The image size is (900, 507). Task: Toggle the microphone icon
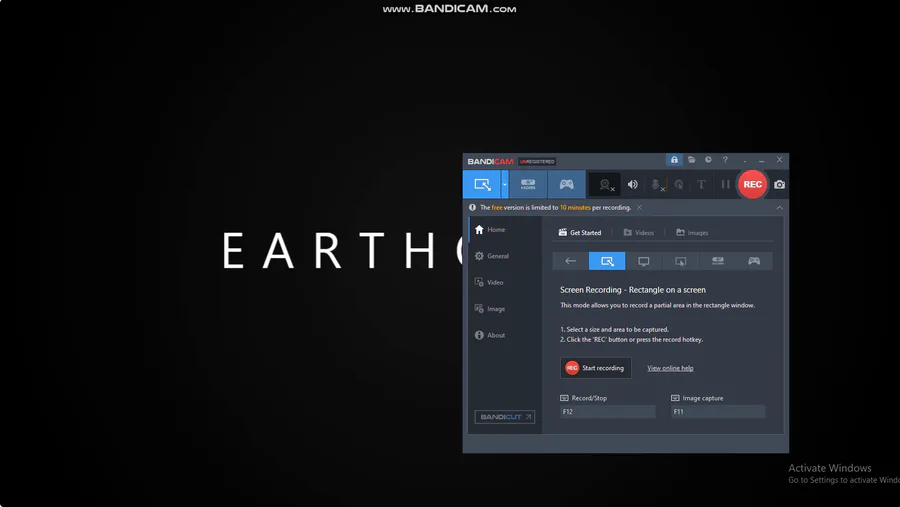(x=656, y=184)
